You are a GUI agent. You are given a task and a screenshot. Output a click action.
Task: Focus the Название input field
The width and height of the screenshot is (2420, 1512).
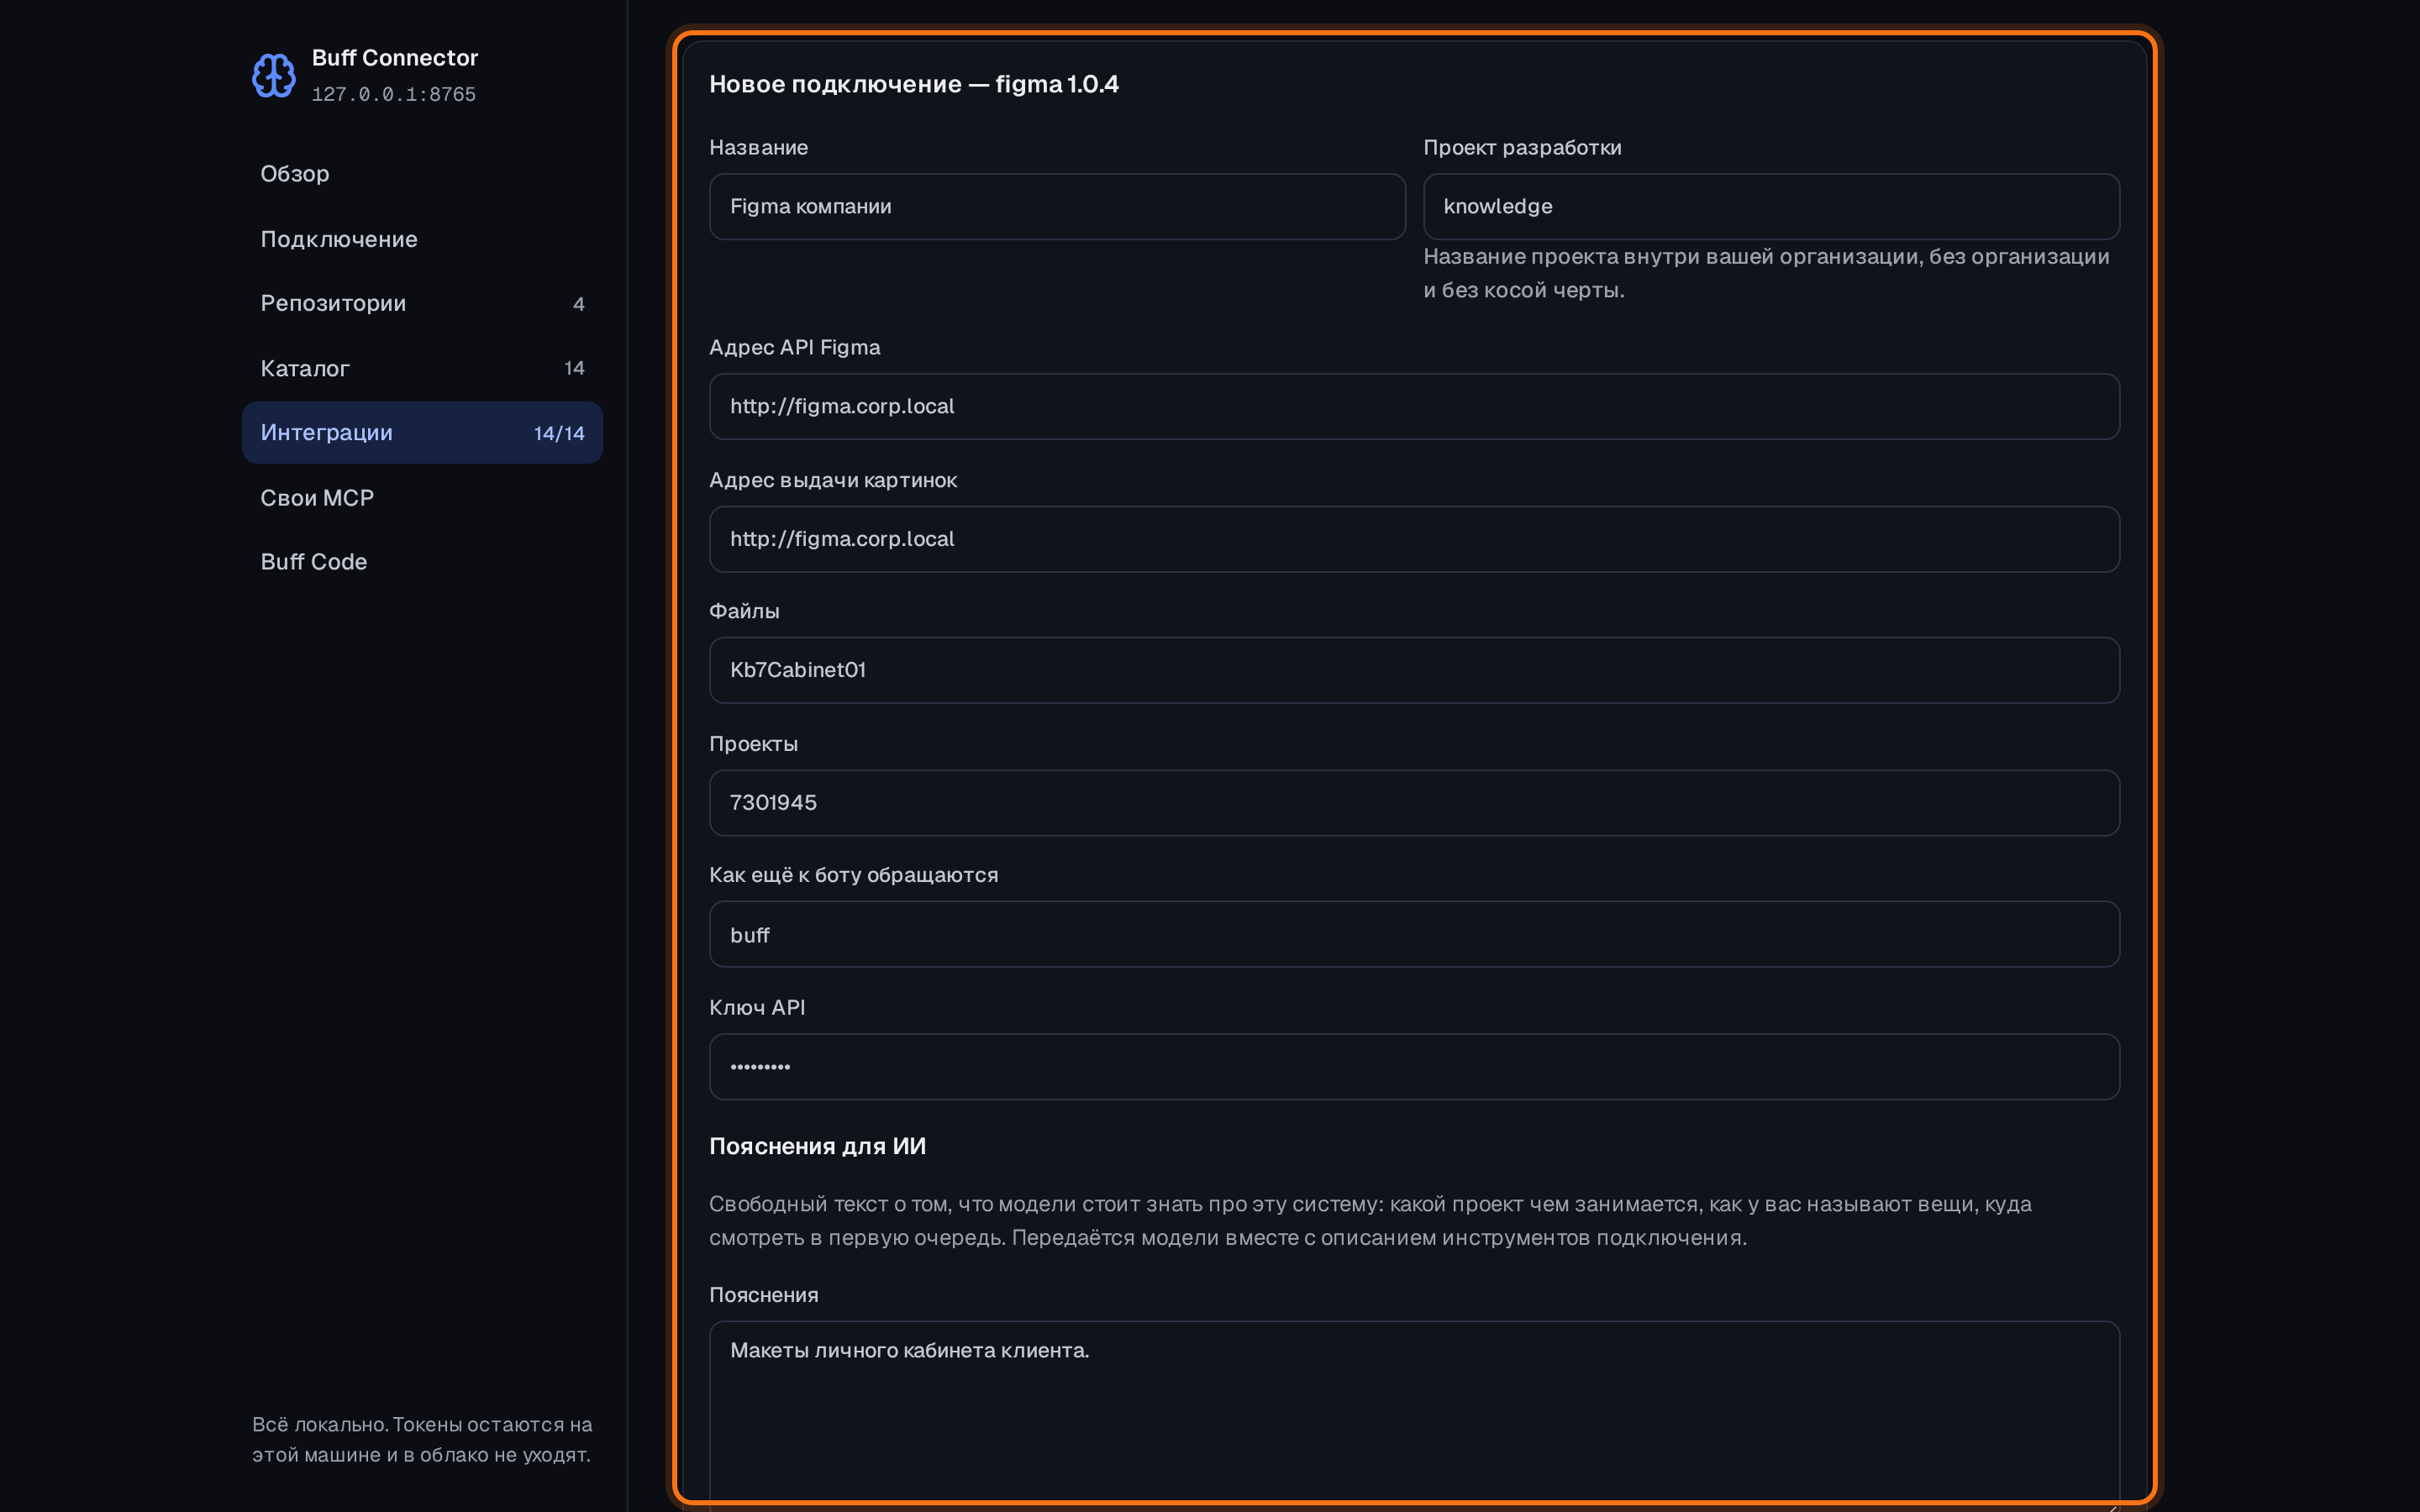pos(1057,207)
